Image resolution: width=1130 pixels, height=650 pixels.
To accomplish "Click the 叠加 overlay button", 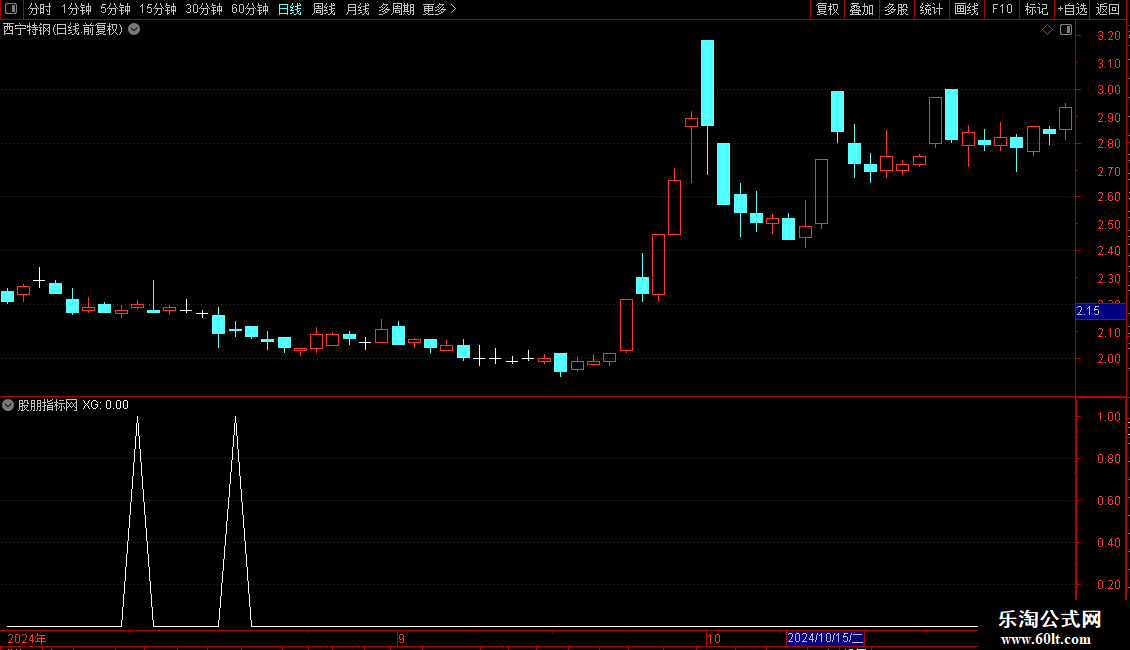I will (861, 9).
